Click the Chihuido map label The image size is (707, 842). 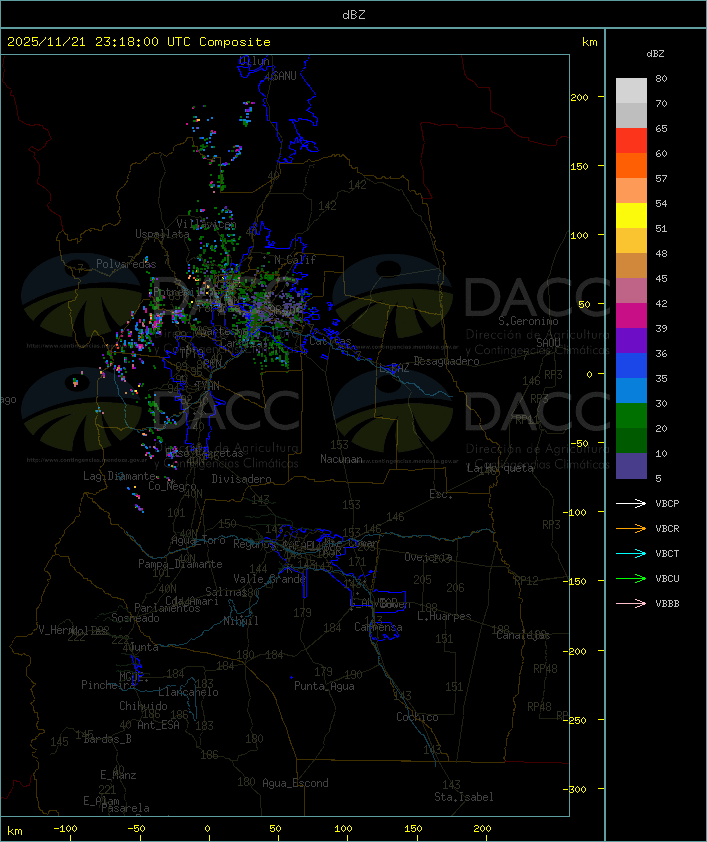click(143, 706)
